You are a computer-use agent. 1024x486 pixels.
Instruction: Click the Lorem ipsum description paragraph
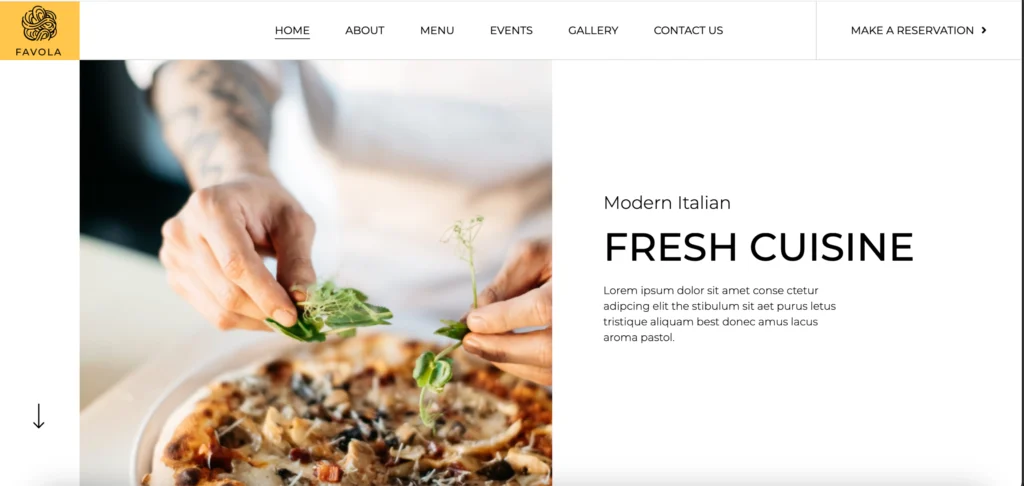click(720, 314)
